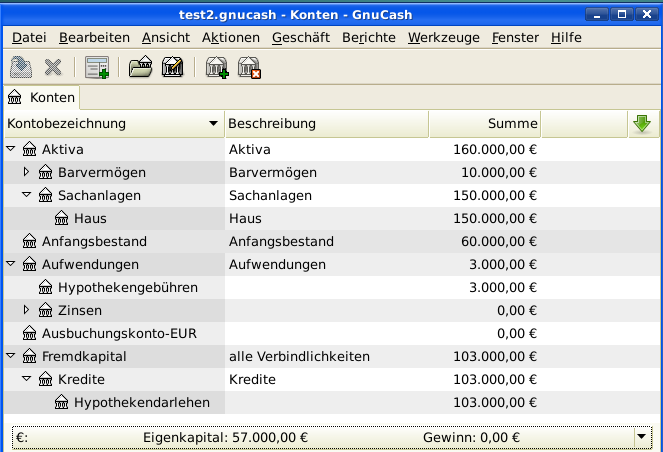Click the Summe column header
This screenshot has width=663, height=452.
[485, 124]
